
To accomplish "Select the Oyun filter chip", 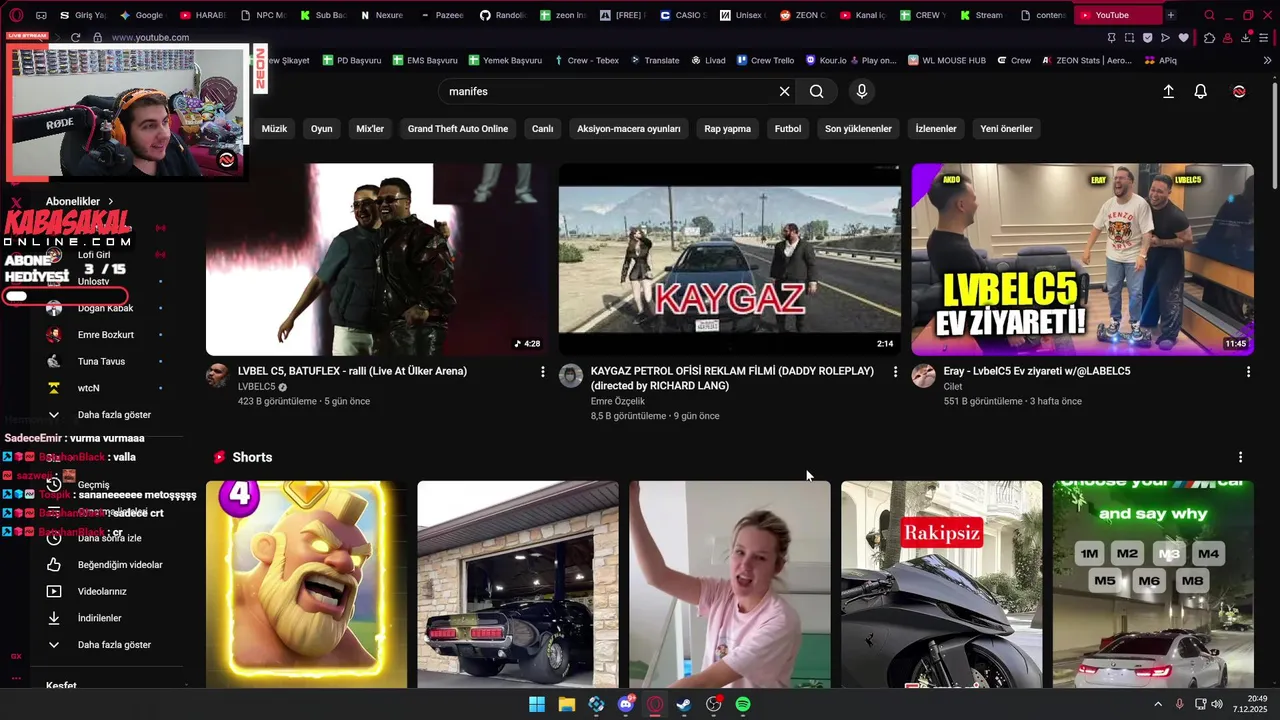I will (x=321, y=128).
